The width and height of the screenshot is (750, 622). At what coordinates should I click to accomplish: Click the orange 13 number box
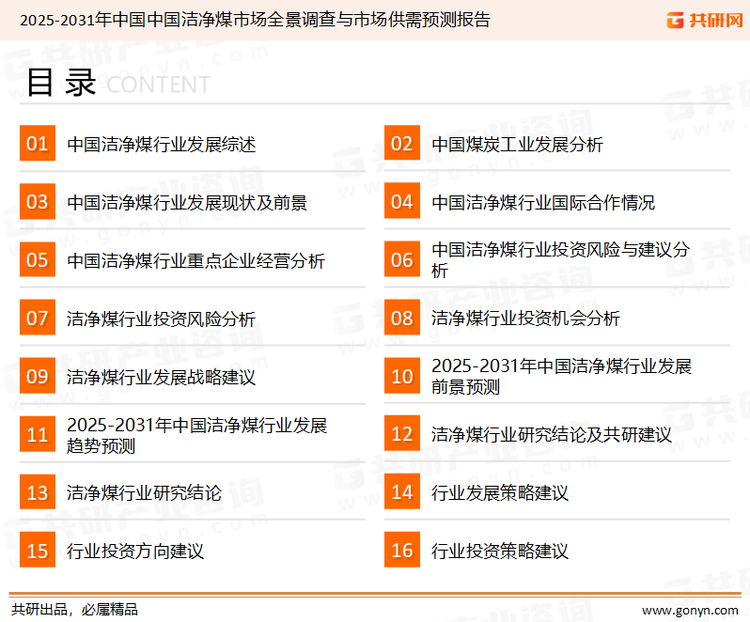pos(37,492)
